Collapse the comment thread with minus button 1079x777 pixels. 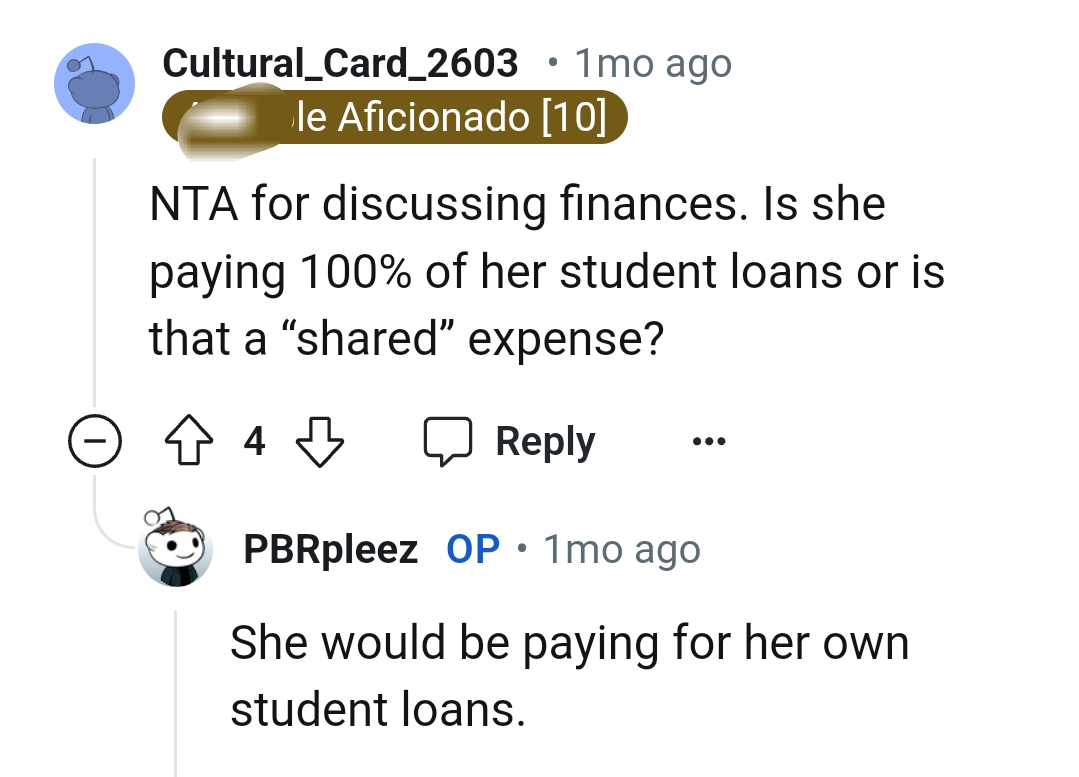tap(95, 440)
